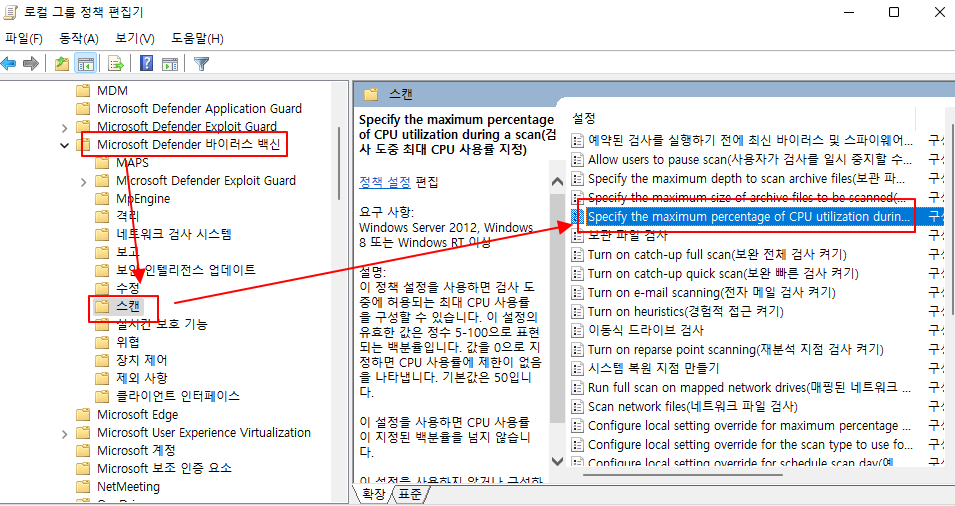
Task: Expand nested Microsoft Defender Exploit Guard subfolder
Action: click(84, 181)
